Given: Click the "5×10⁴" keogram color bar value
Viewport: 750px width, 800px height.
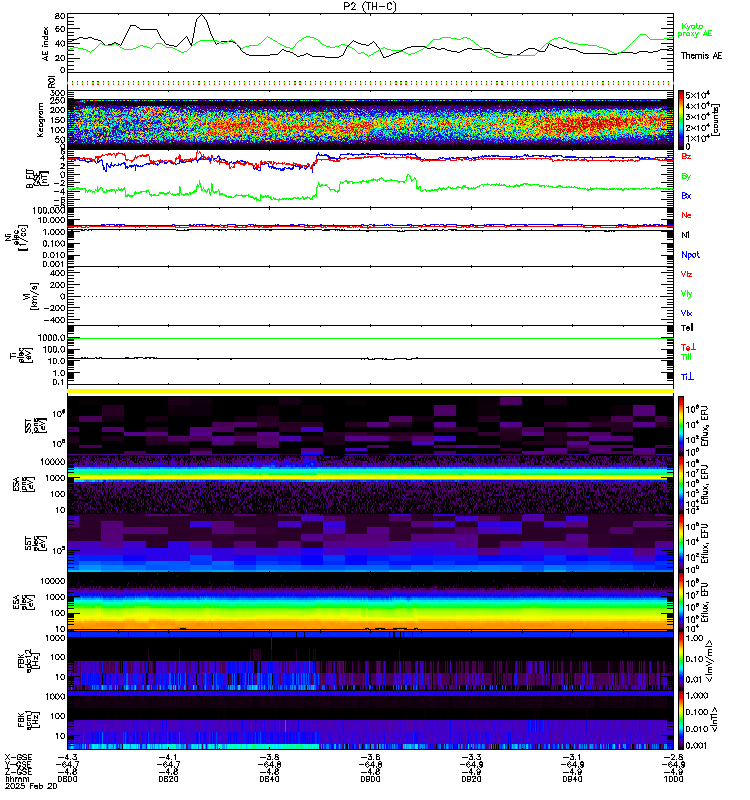Looking at the screenshot, I should click(697, 95).
